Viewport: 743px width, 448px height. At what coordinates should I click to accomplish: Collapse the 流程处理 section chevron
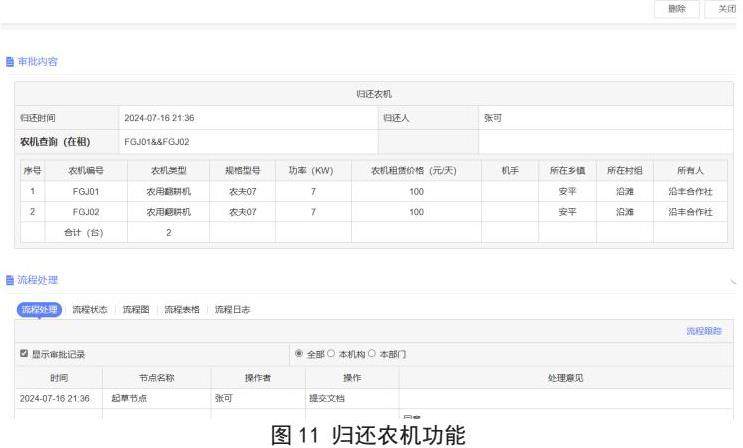tap(733, 280)
